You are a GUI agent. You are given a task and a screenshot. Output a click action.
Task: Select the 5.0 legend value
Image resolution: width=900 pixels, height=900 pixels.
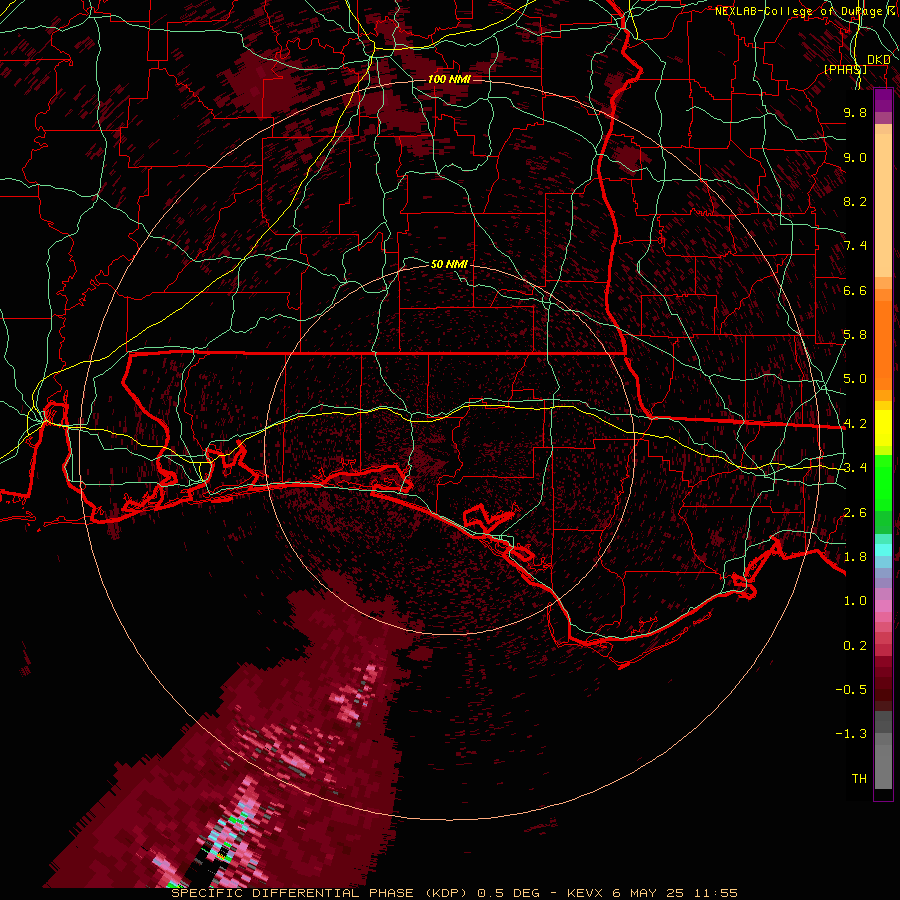(x=855, y=379)
